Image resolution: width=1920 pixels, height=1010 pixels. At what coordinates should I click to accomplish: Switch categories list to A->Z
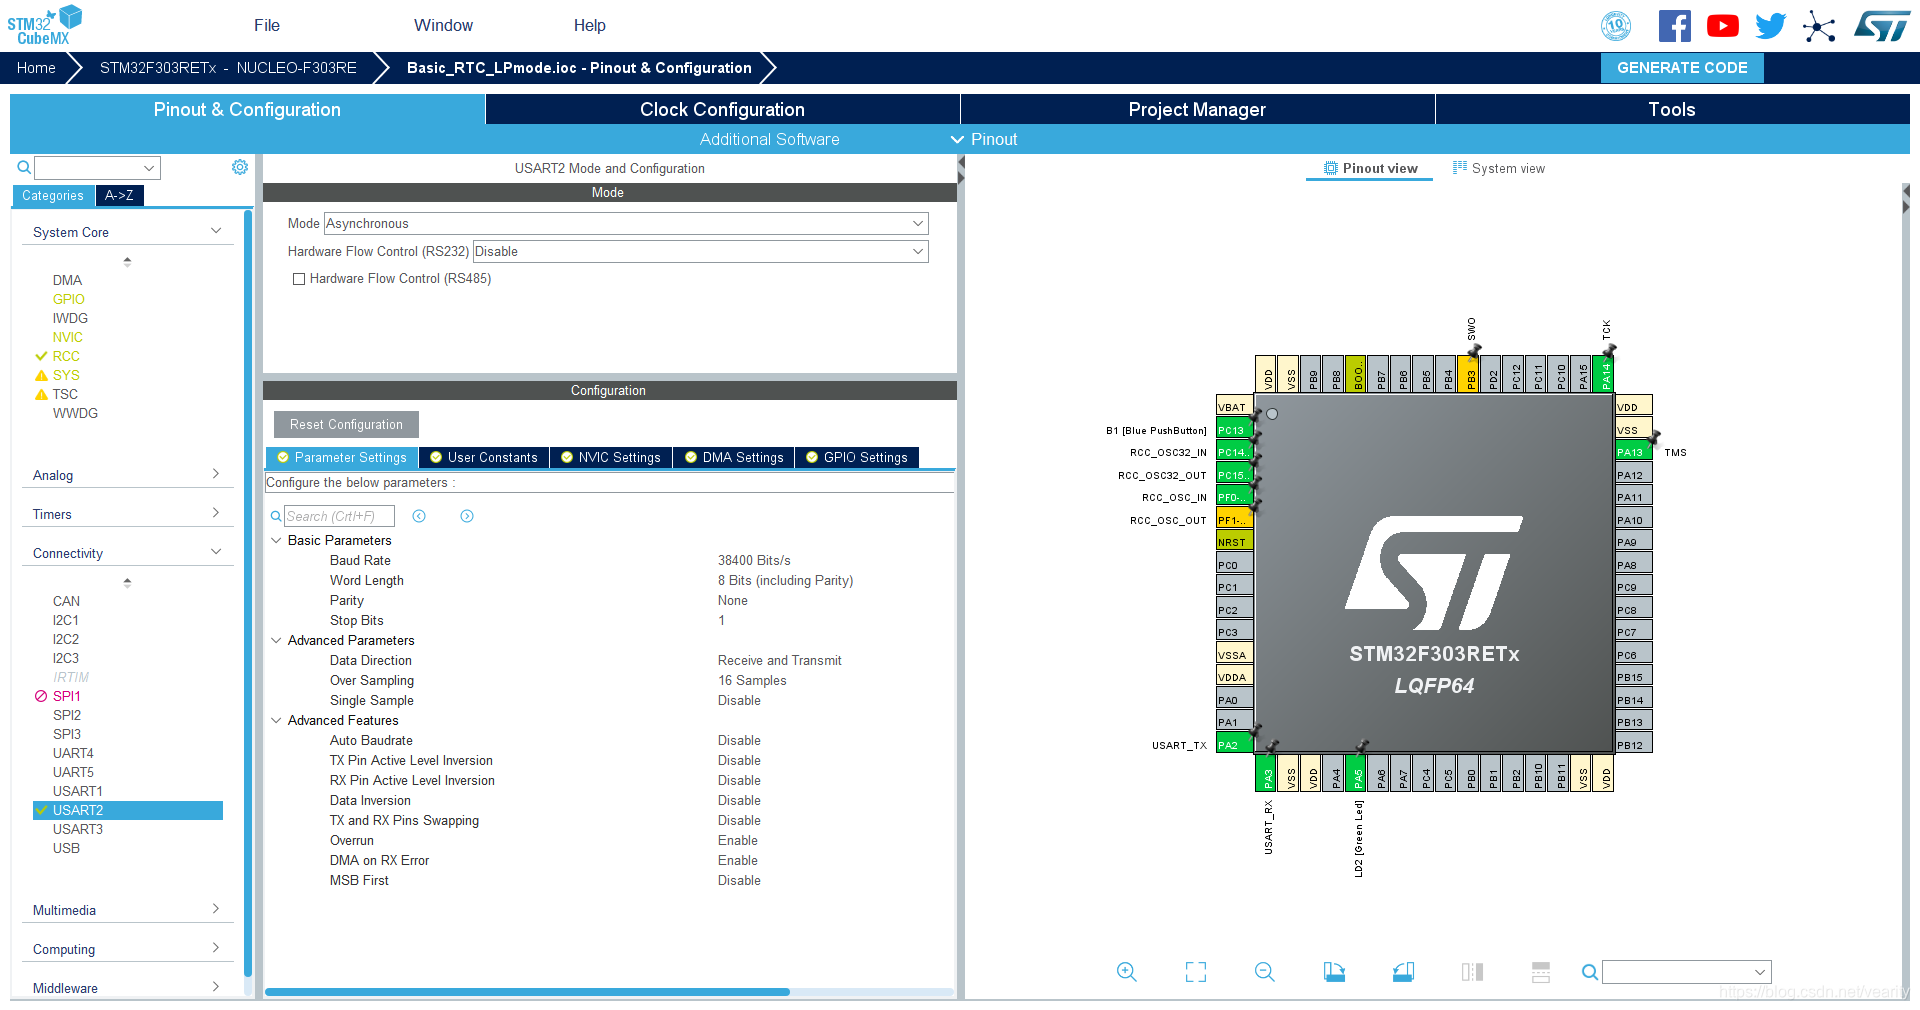[x=119, y=196]
